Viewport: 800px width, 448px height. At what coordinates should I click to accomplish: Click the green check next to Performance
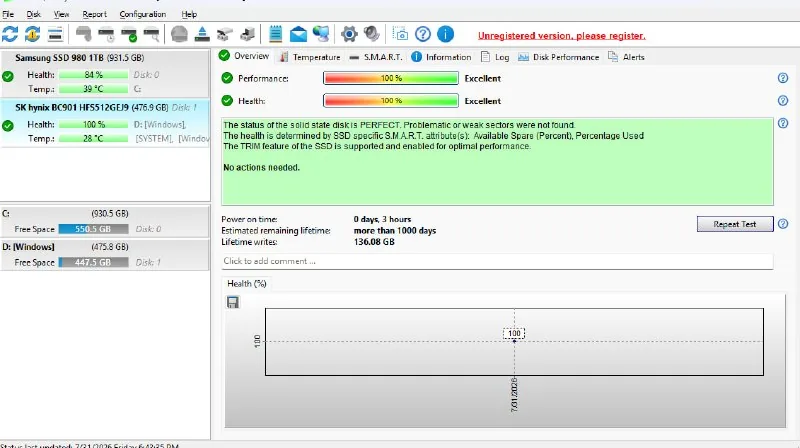[227, 78]
